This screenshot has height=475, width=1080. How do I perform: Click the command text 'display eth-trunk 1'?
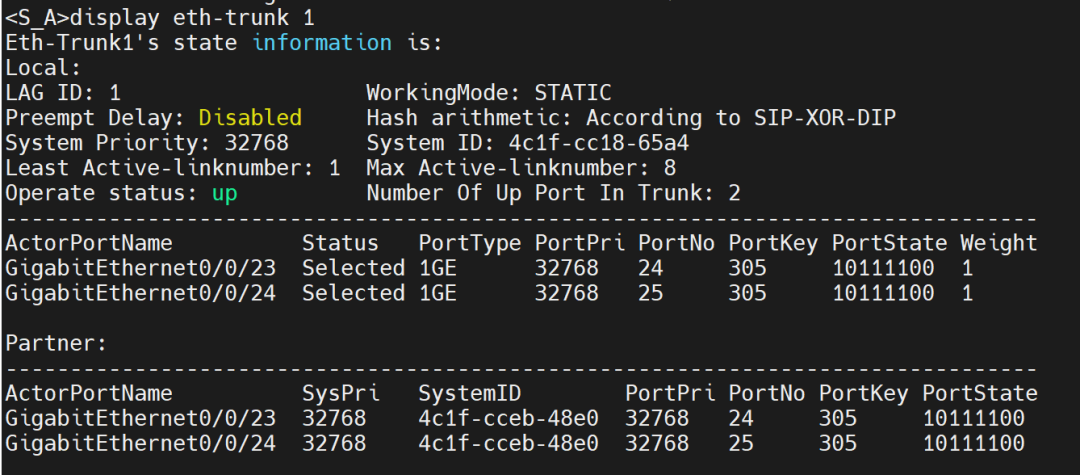coord(192,18)
